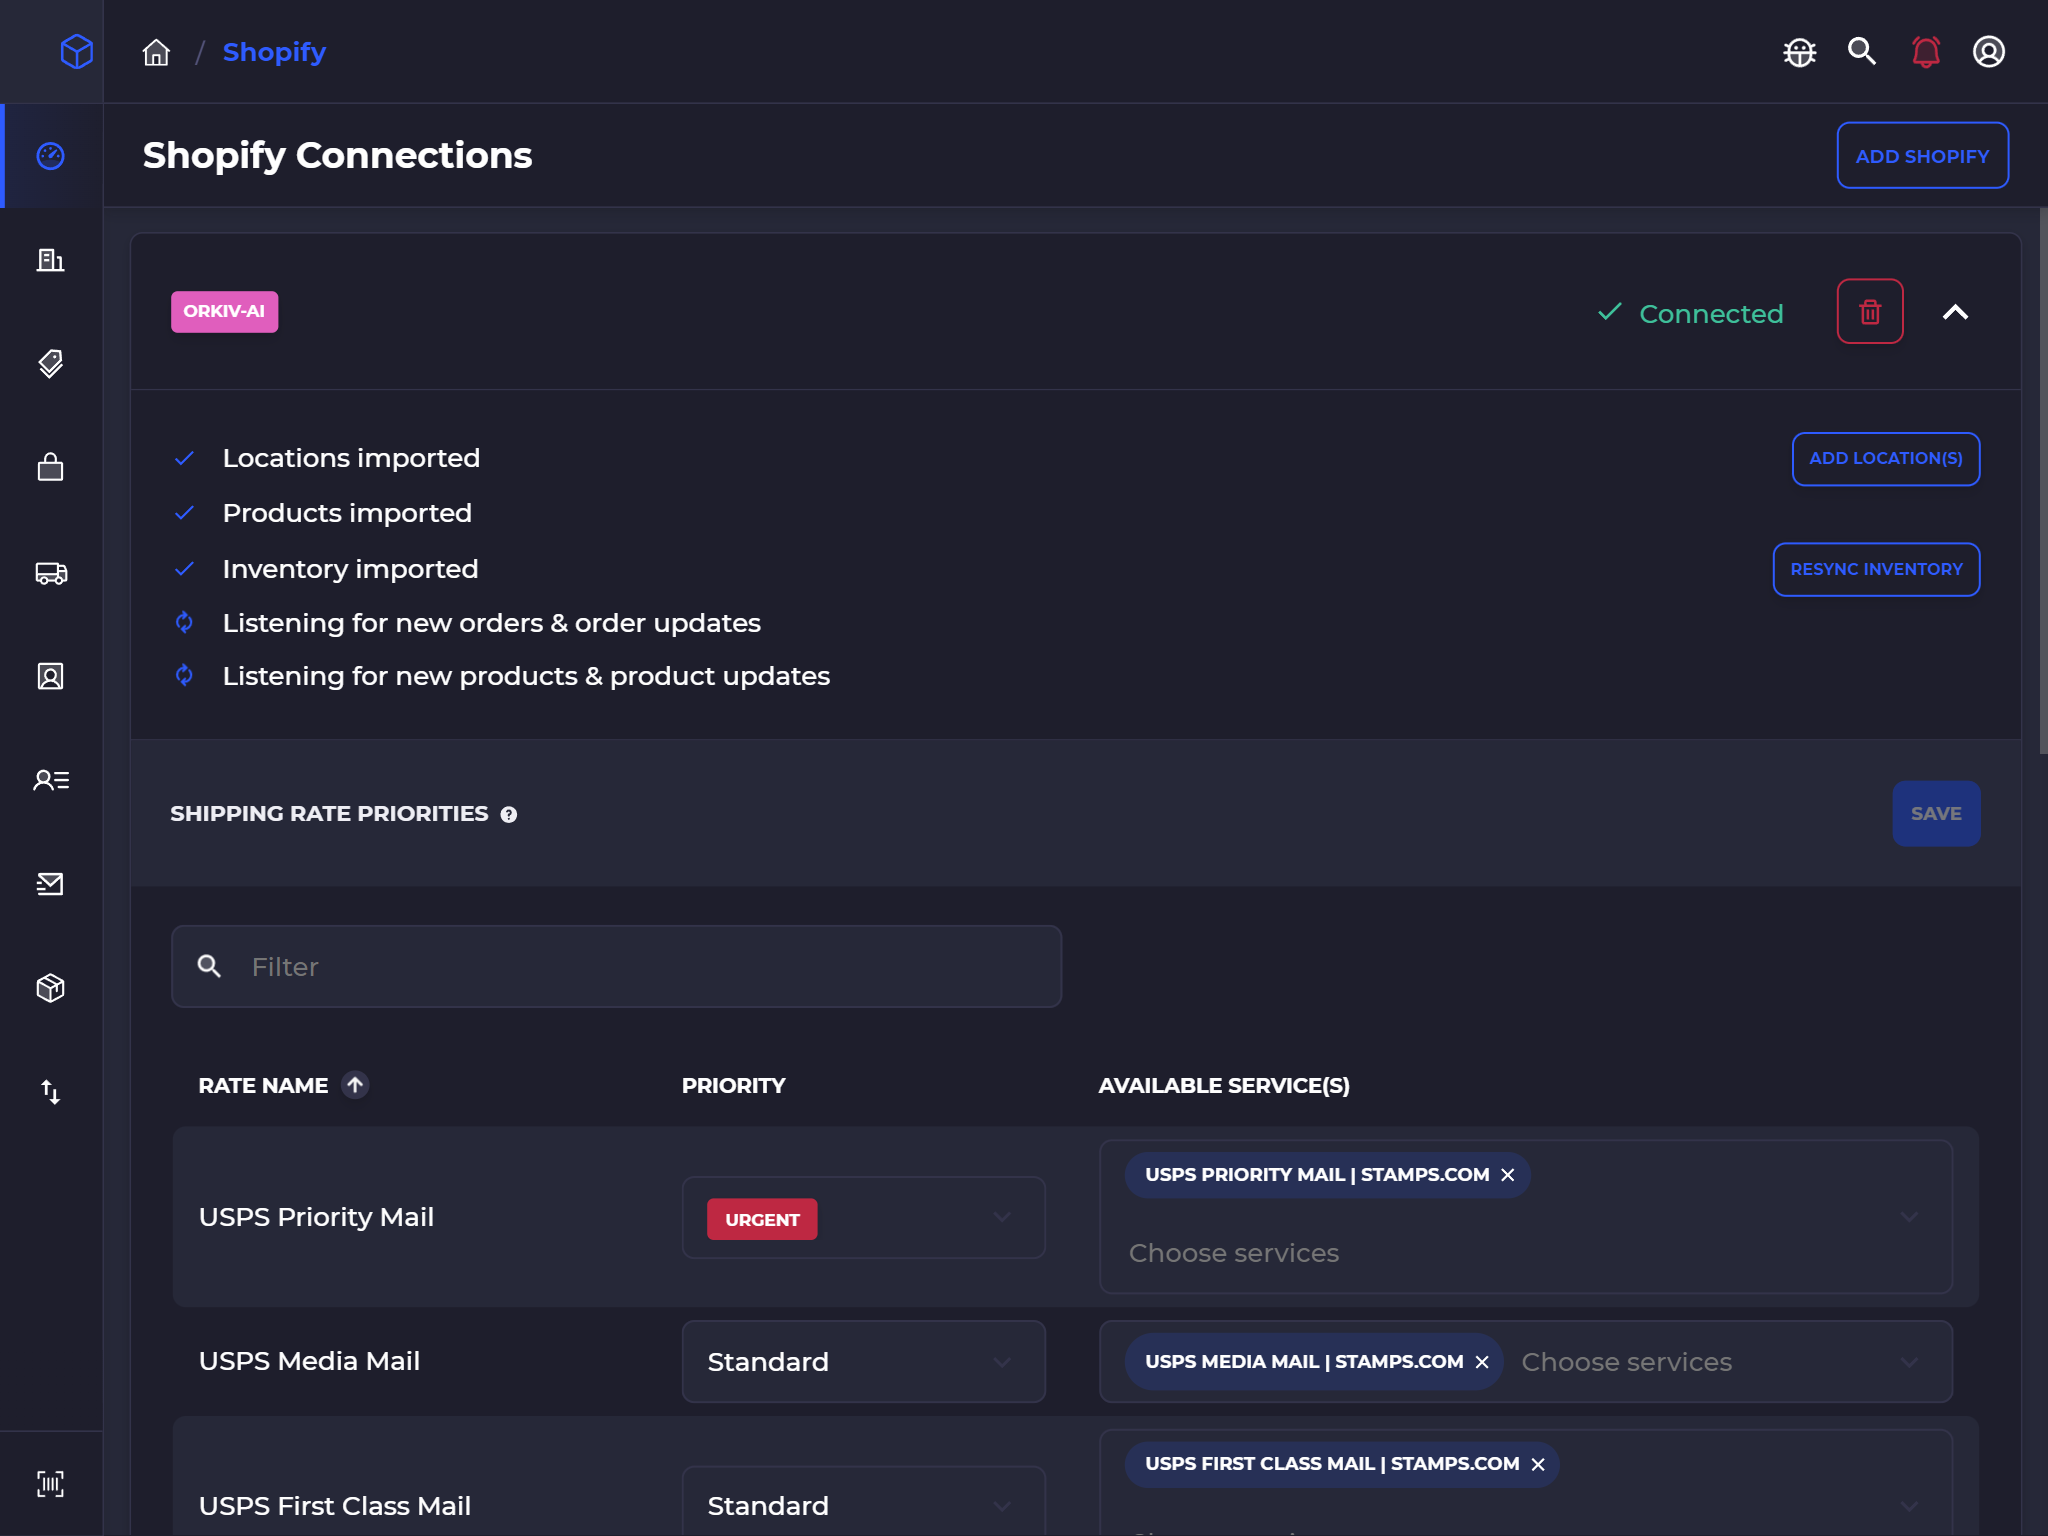This screenshot has width=2048, height=1536.
Task: Open the price tags sidebar icon
Action: tap(51, 363)
